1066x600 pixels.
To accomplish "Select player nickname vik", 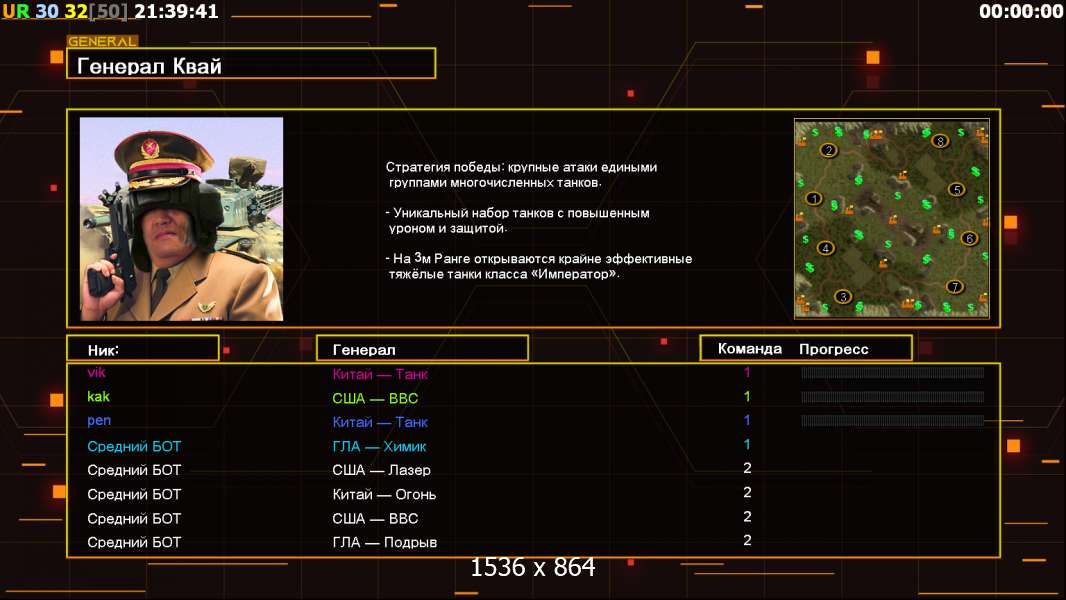I will click(x=96, y=372).
